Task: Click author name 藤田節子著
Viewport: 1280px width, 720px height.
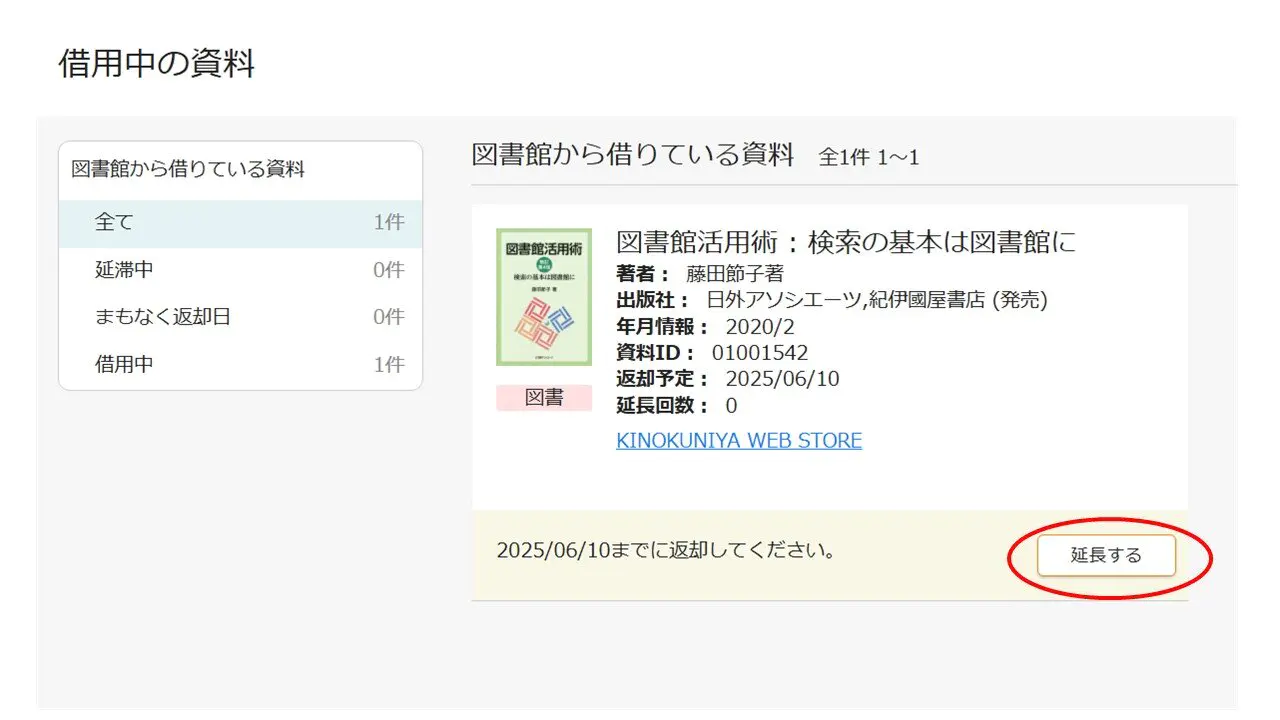Action: (735, 274)
